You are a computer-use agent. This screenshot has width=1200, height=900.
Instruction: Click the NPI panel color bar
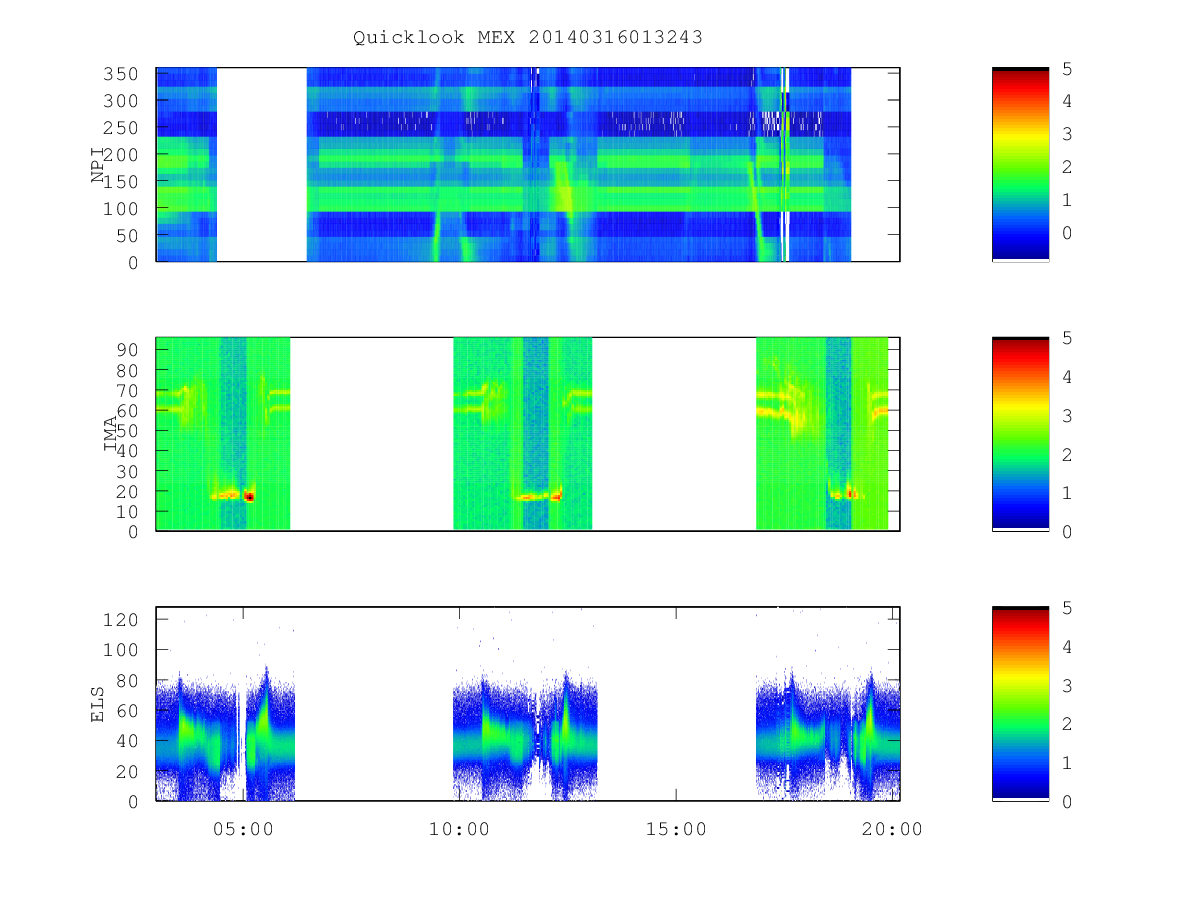point(1020,165)
